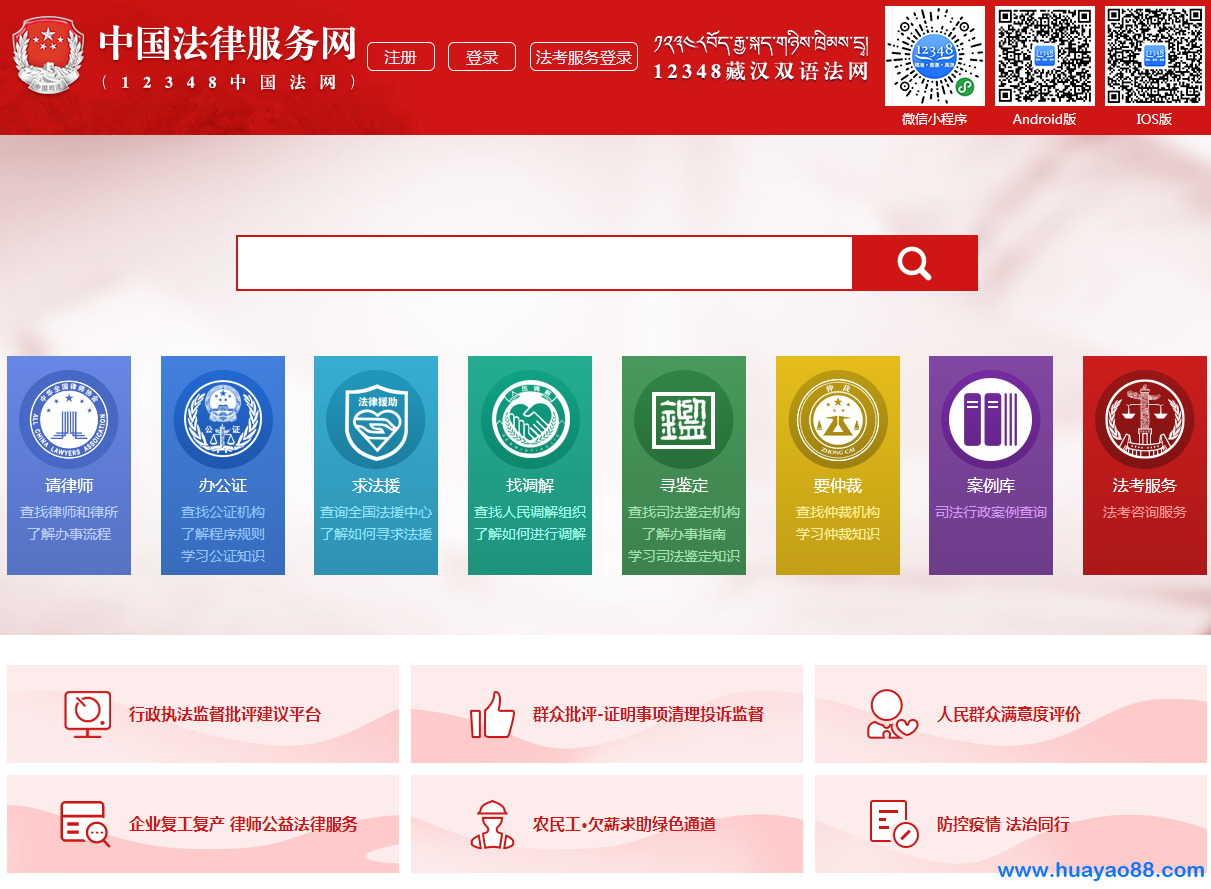
Task: Click the 注册 register button
Action: tap(401, 57)
